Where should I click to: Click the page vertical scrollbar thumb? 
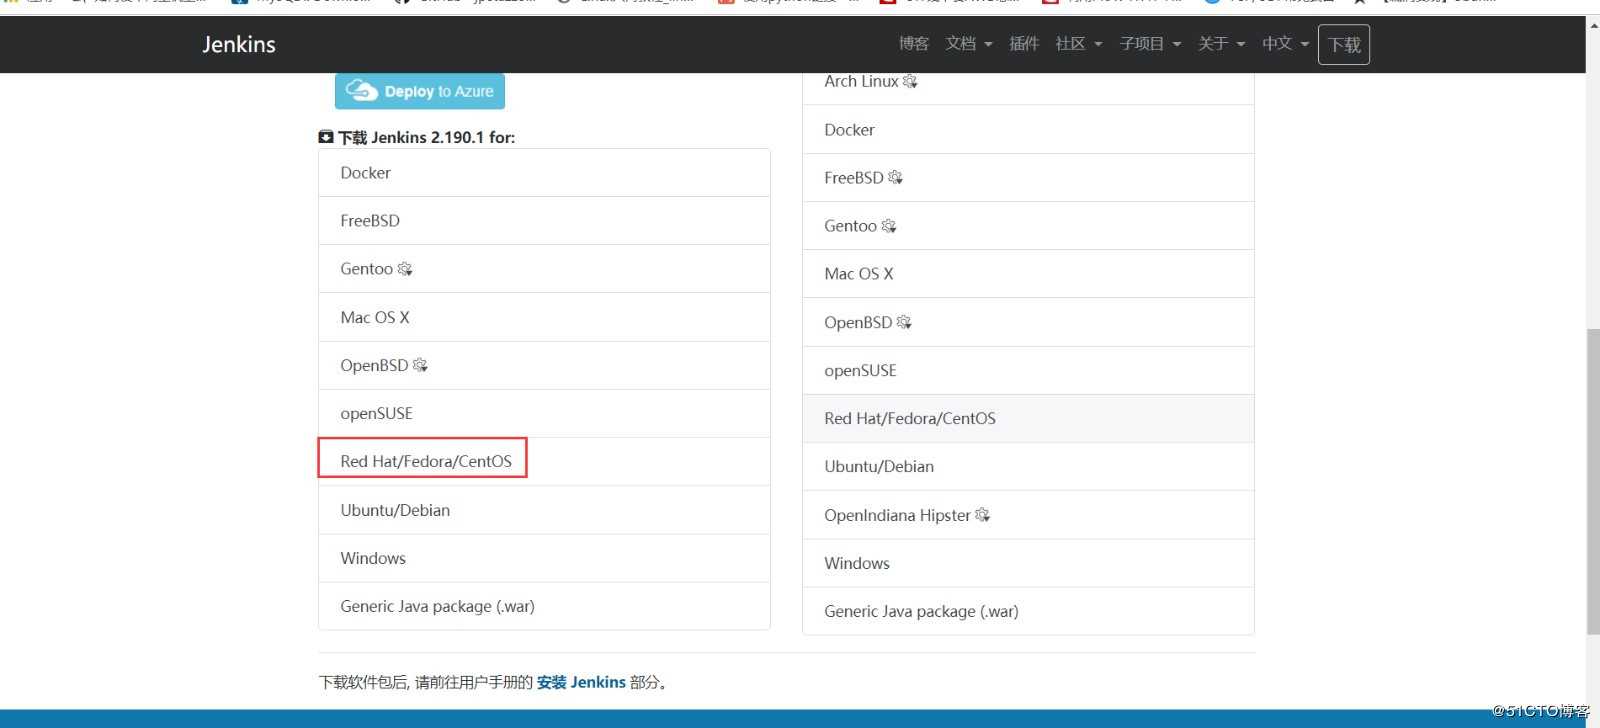(1593, 482)
